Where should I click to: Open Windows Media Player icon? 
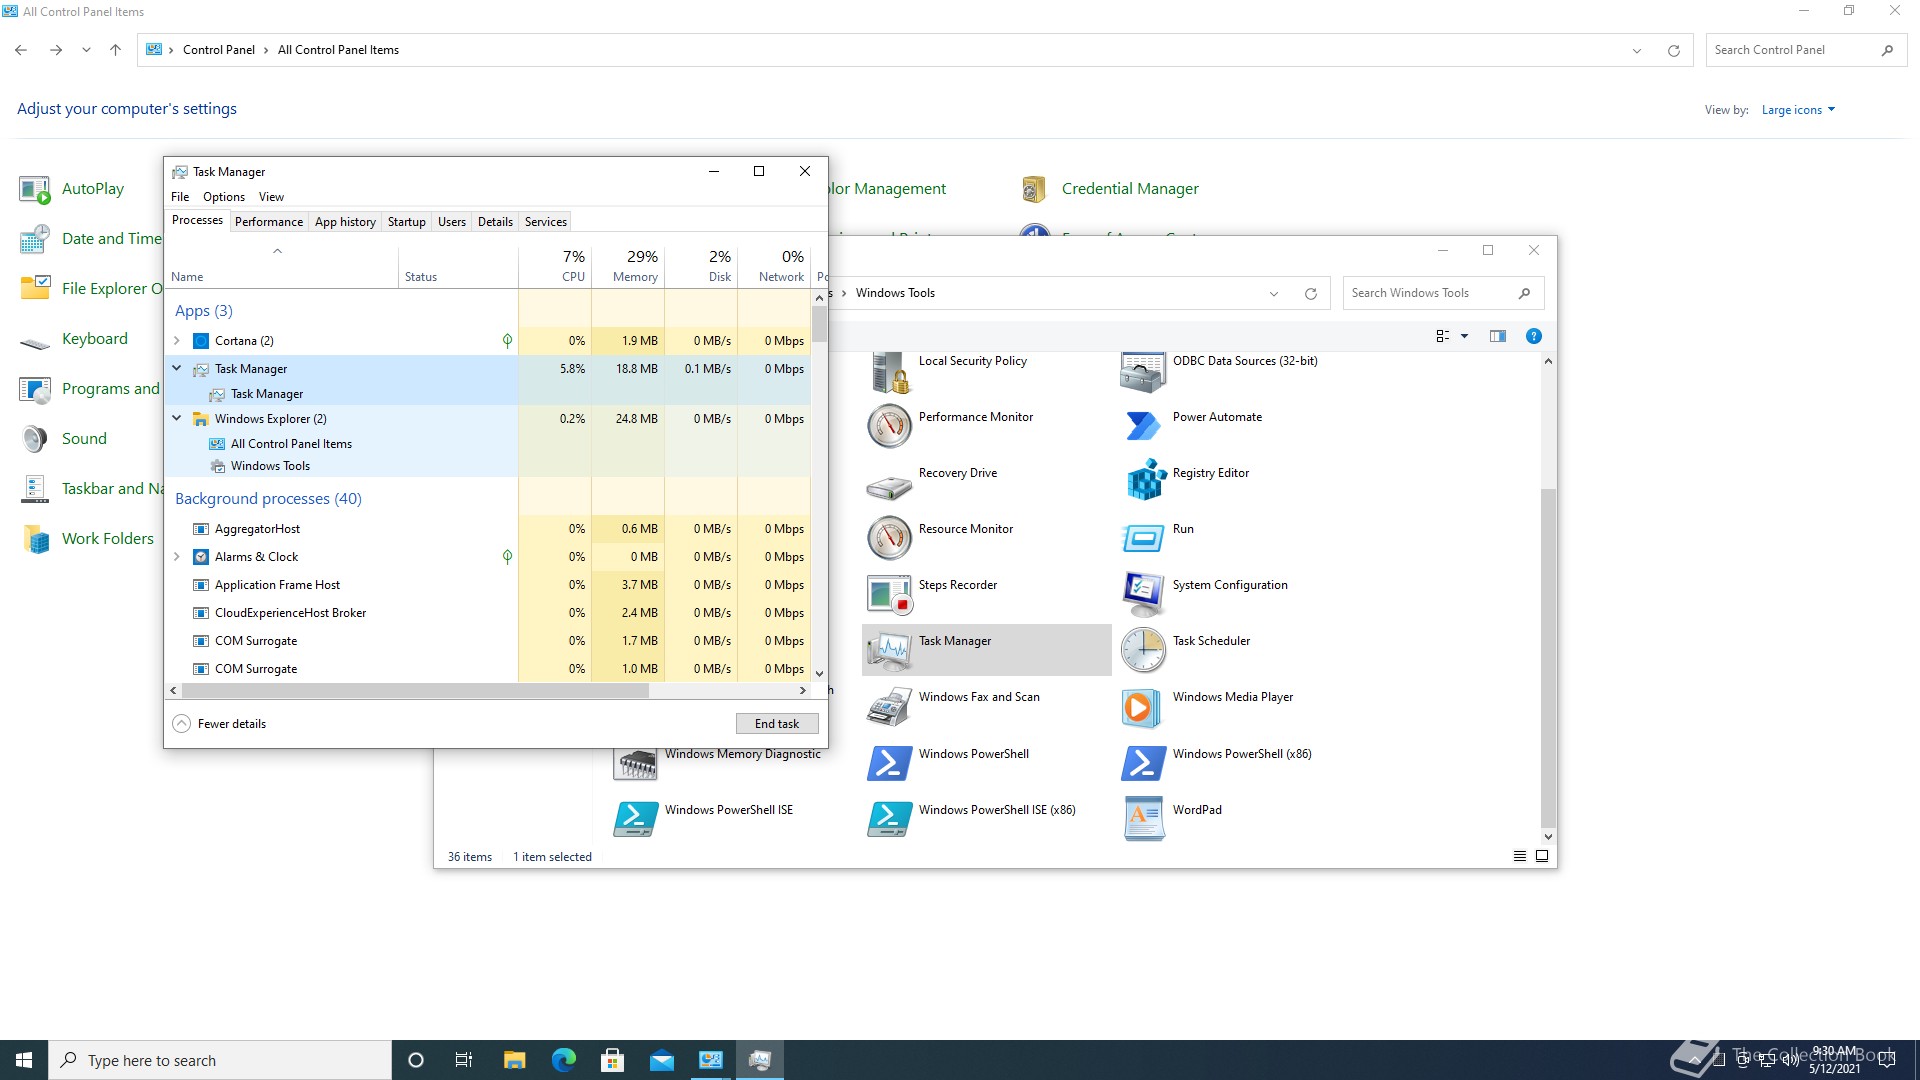tap(1143, 707)
